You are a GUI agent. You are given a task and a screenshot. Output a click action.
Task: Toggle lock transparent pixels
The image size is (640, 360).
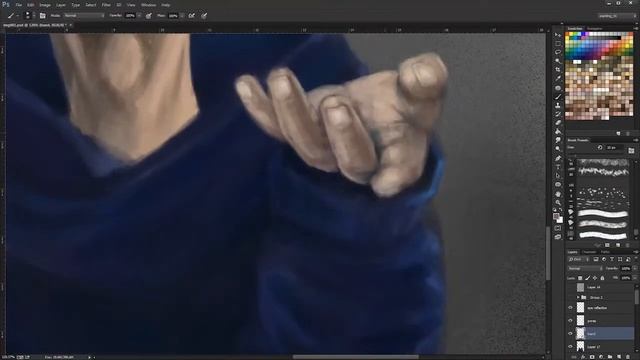pos(580,278)
